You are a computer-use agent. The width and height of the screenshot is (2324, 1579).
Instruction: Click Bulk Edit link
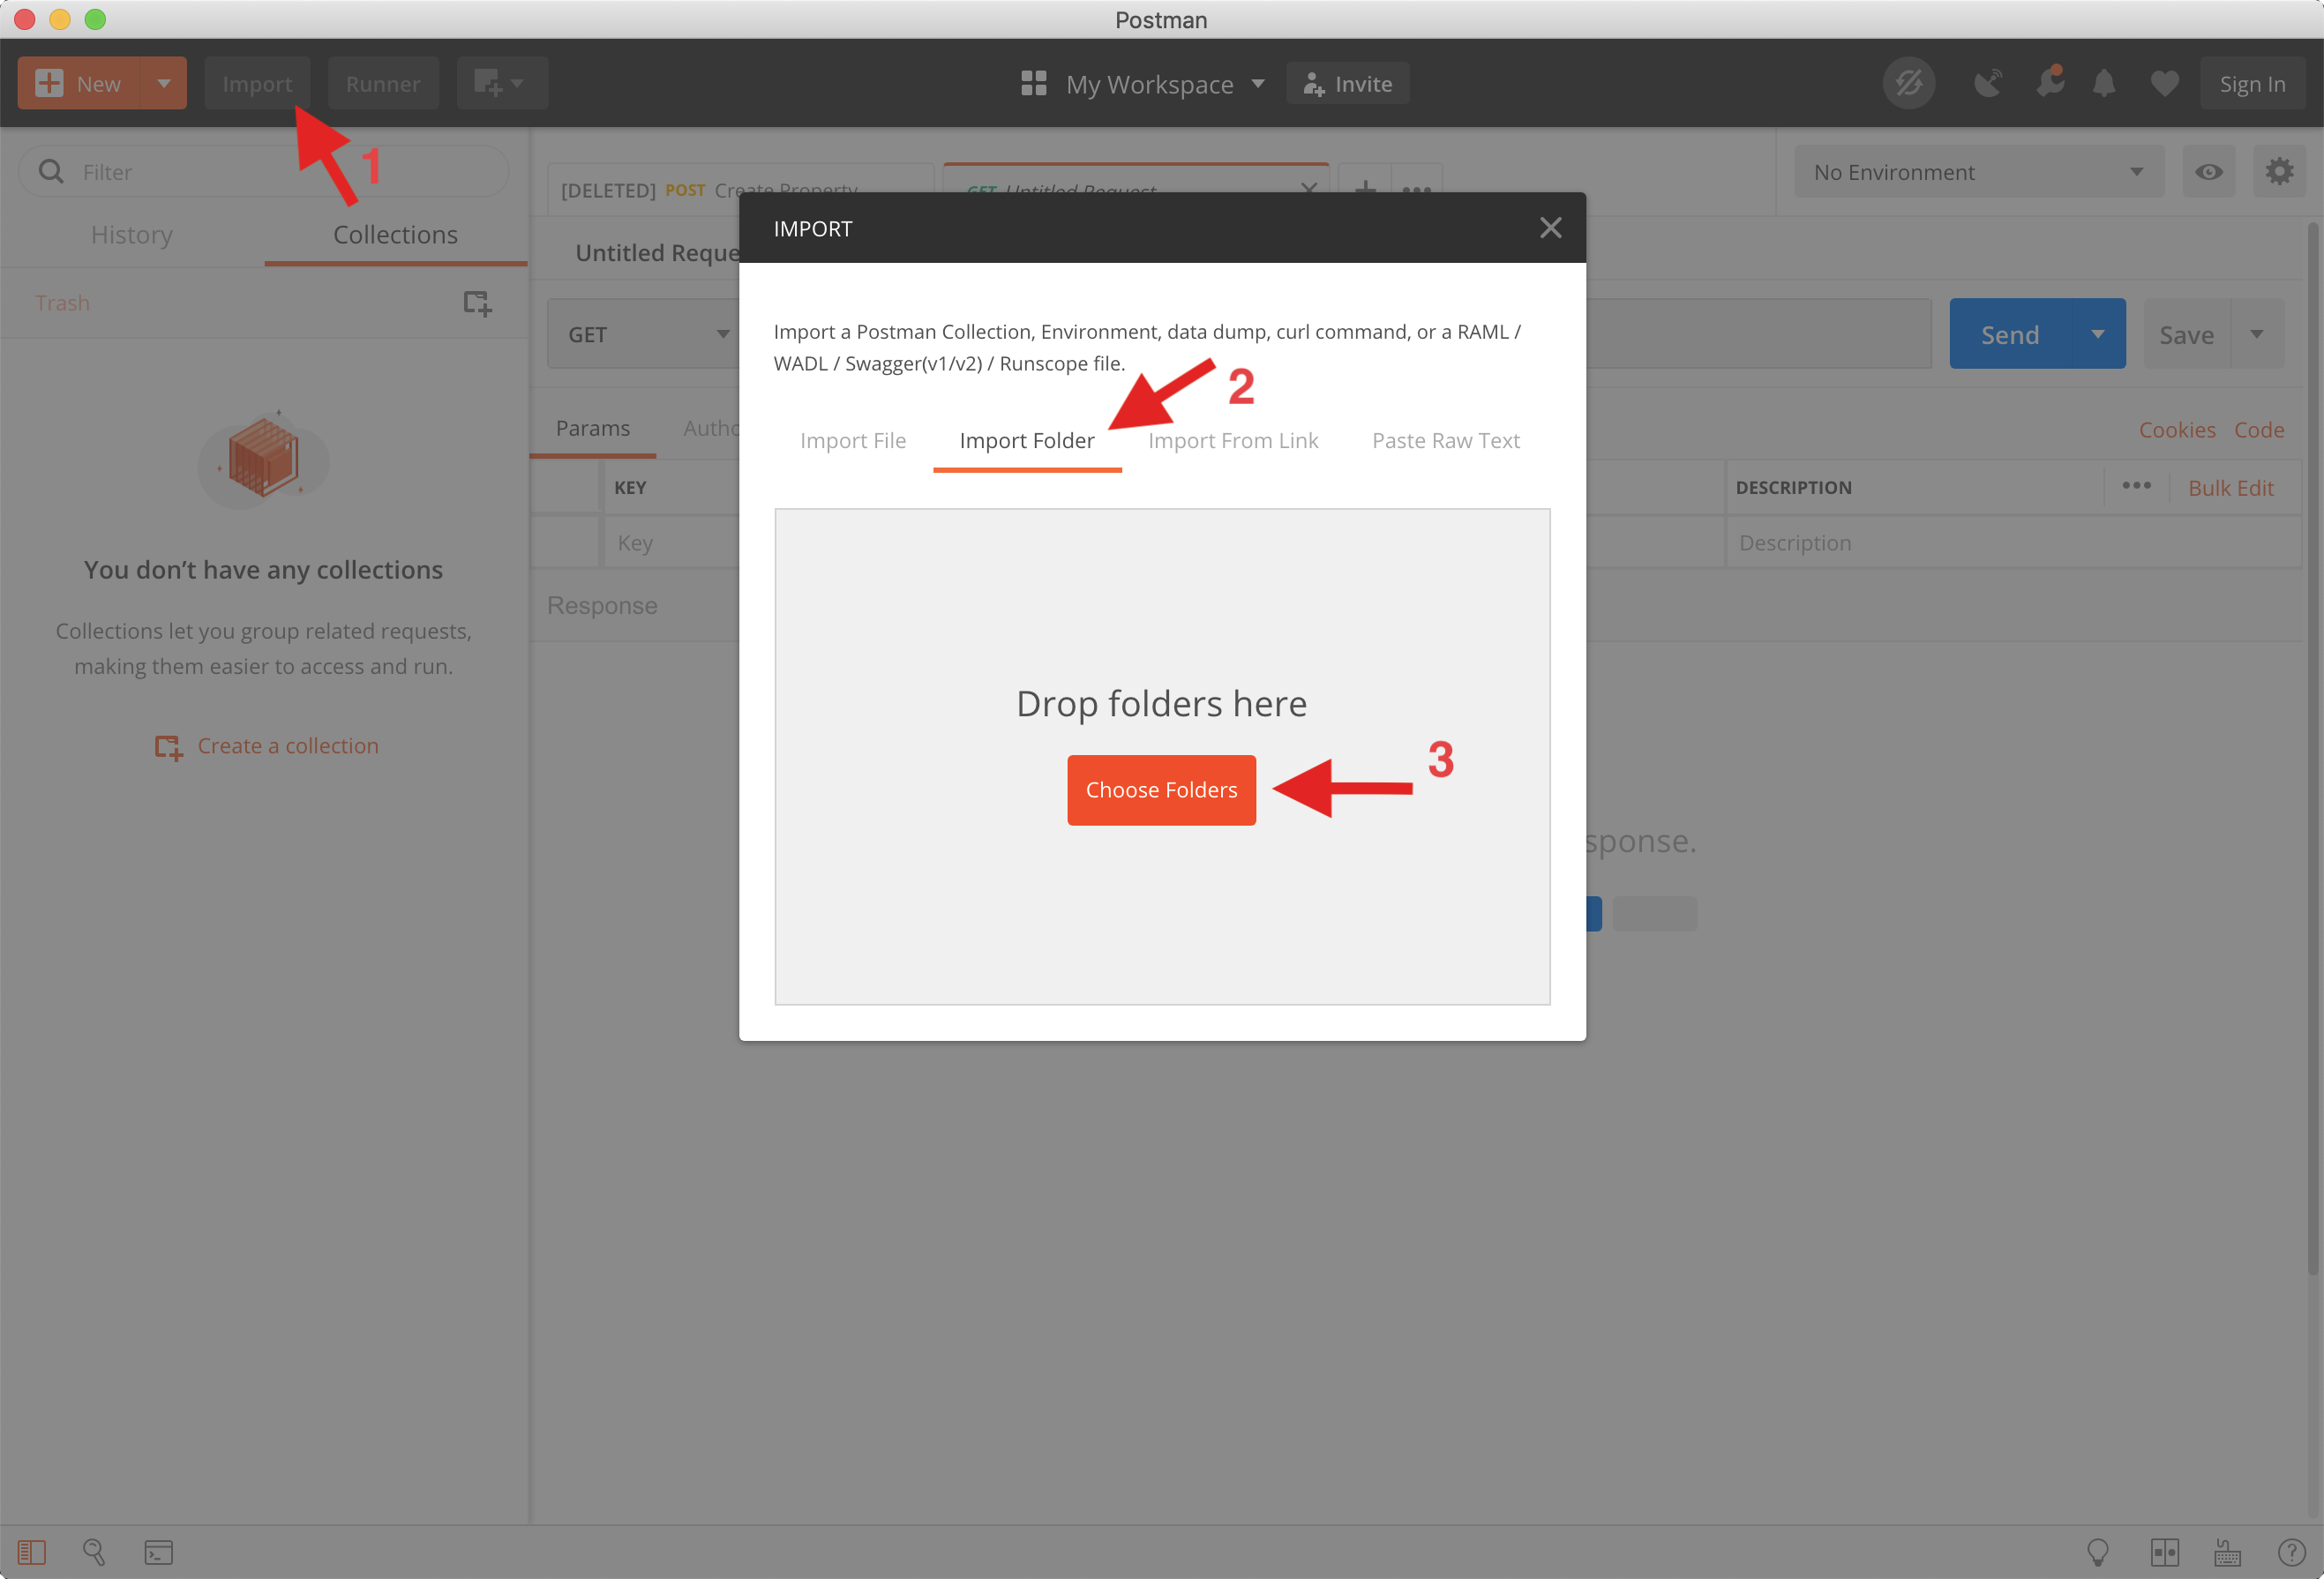point(2231,487)
